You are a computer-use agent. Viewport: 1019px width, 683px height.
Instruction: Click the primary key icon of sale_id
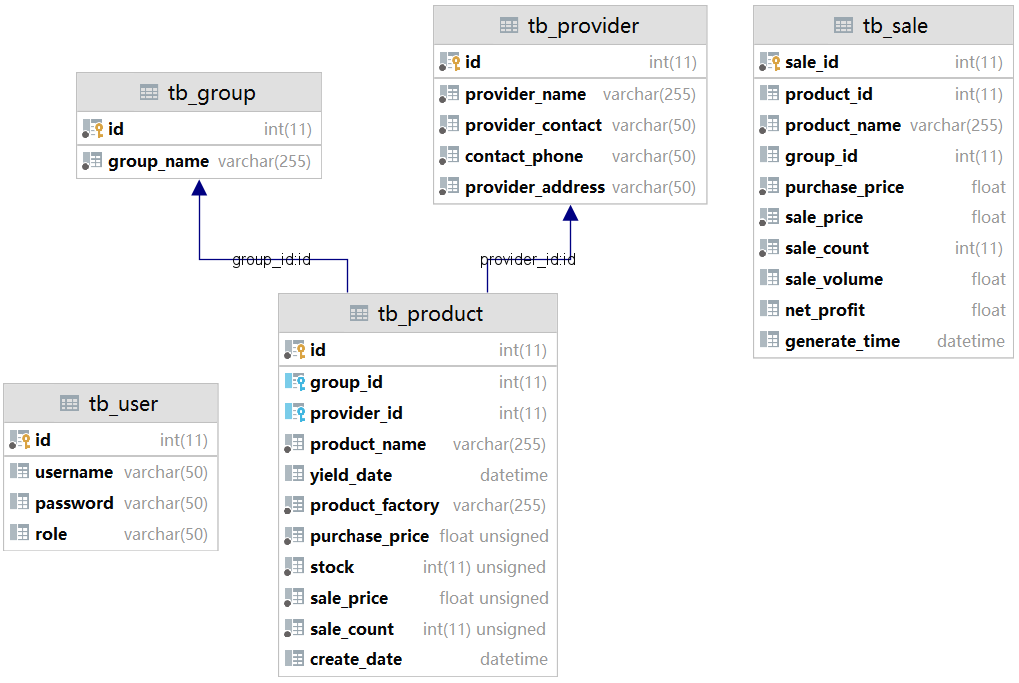(x=769, y=62)
